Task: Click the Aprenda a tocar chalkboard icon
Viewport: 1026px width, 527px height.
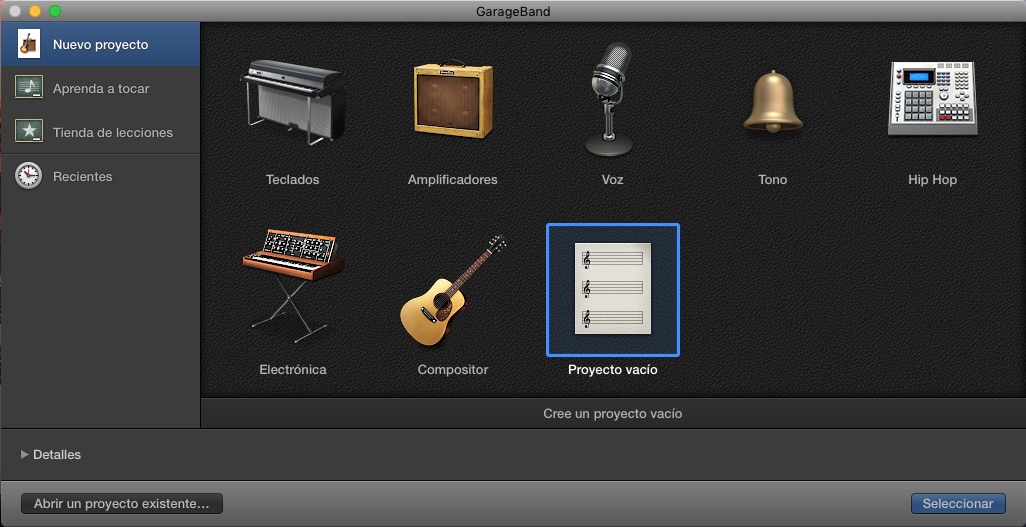Action: point(29,88)
